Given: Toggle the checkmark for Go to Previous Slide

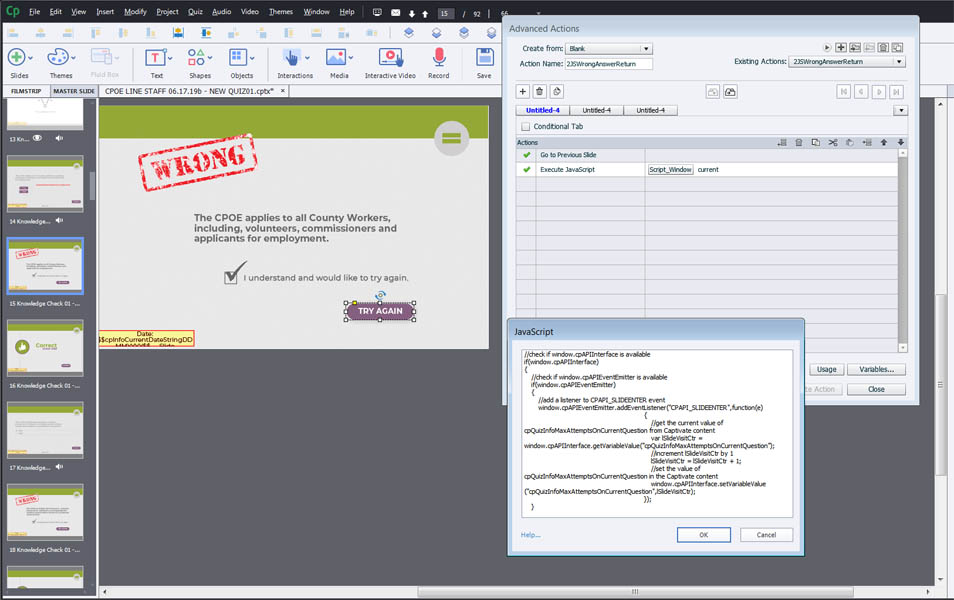Looking at the screenshot, I should coord(526,155).
